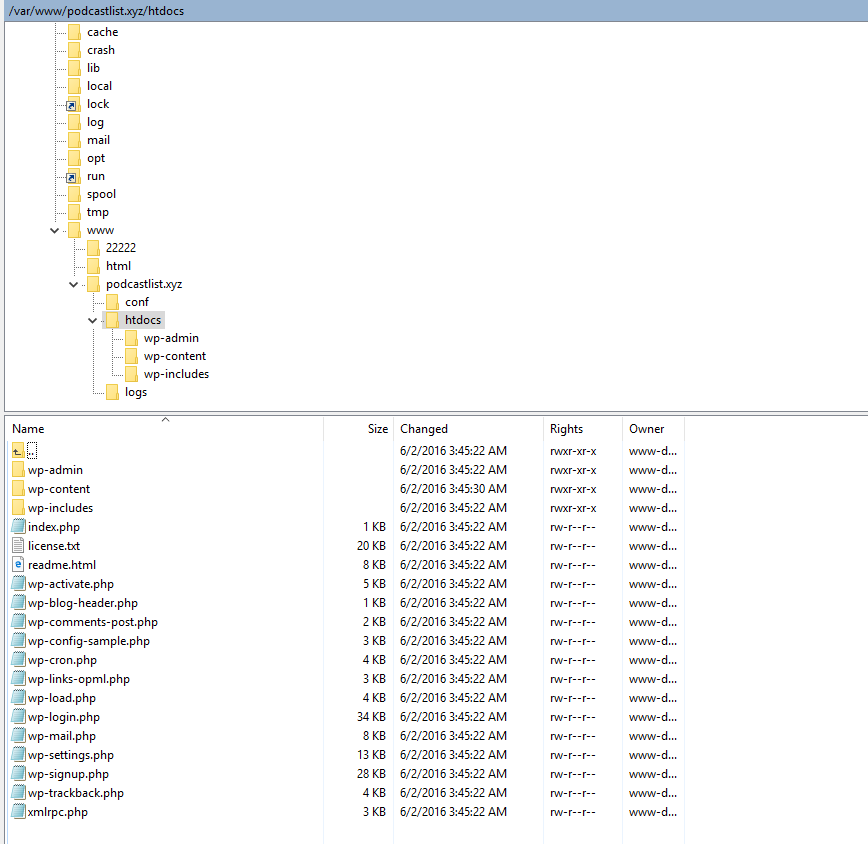Click the crash folder icon in tree
Viewport: 868px width, 844px height.
click(x=74, y=50)
